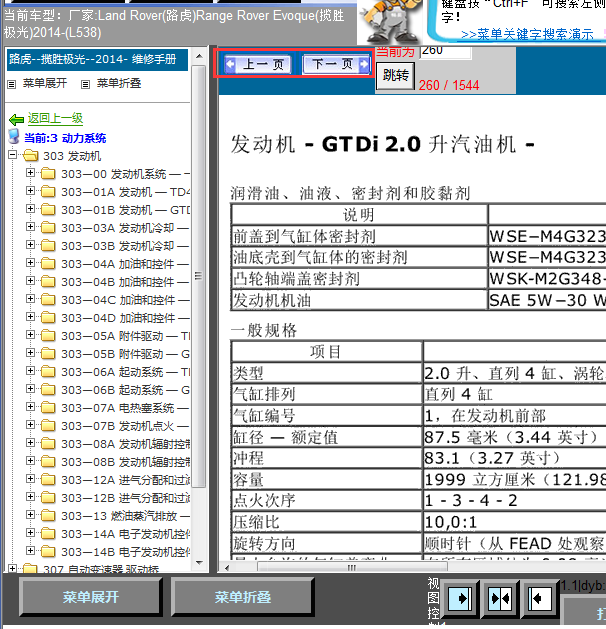
Task: Expand 303-05A 附件驱动 node
Action: point(30,335)
